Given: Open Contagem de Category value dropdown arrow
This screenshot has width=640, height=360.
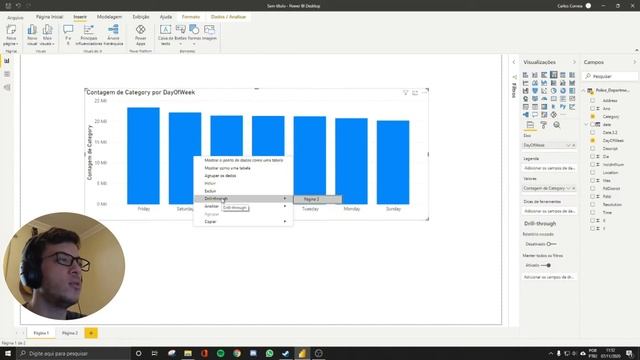Looking at the screenshot, I should pyautogui.click(x=569, y=188).
